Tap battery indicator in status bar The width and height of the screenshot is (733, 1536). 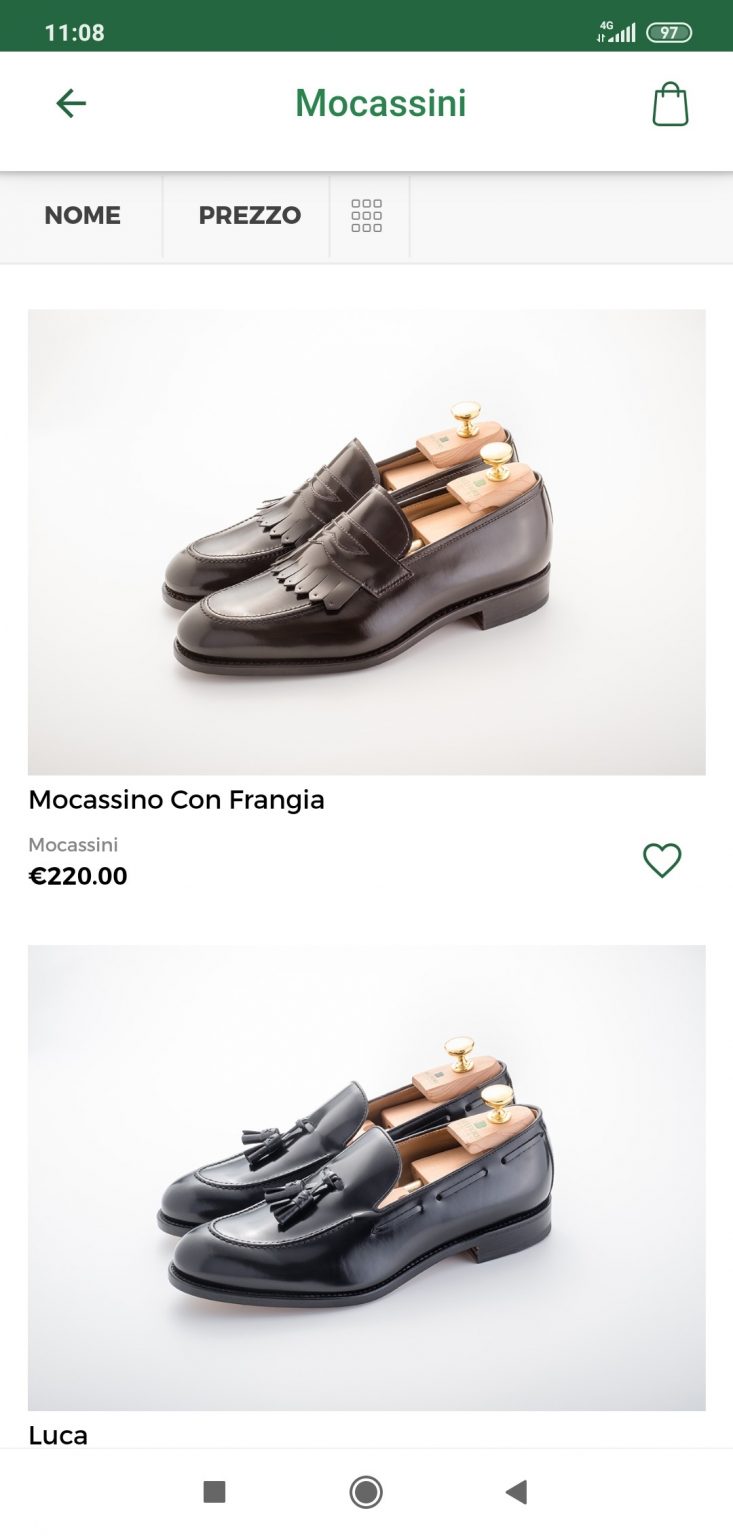[x=669, y=33]
